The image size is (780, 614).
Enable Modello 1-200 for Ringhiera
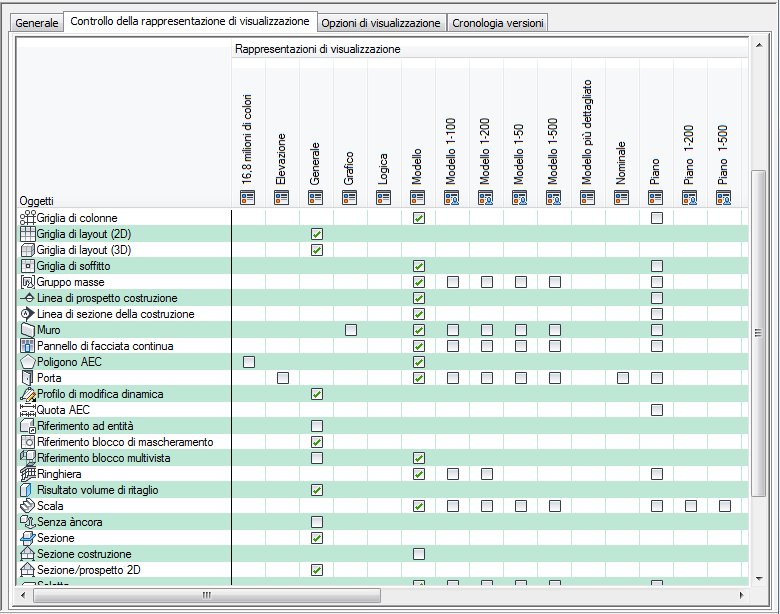pos(487,474)
